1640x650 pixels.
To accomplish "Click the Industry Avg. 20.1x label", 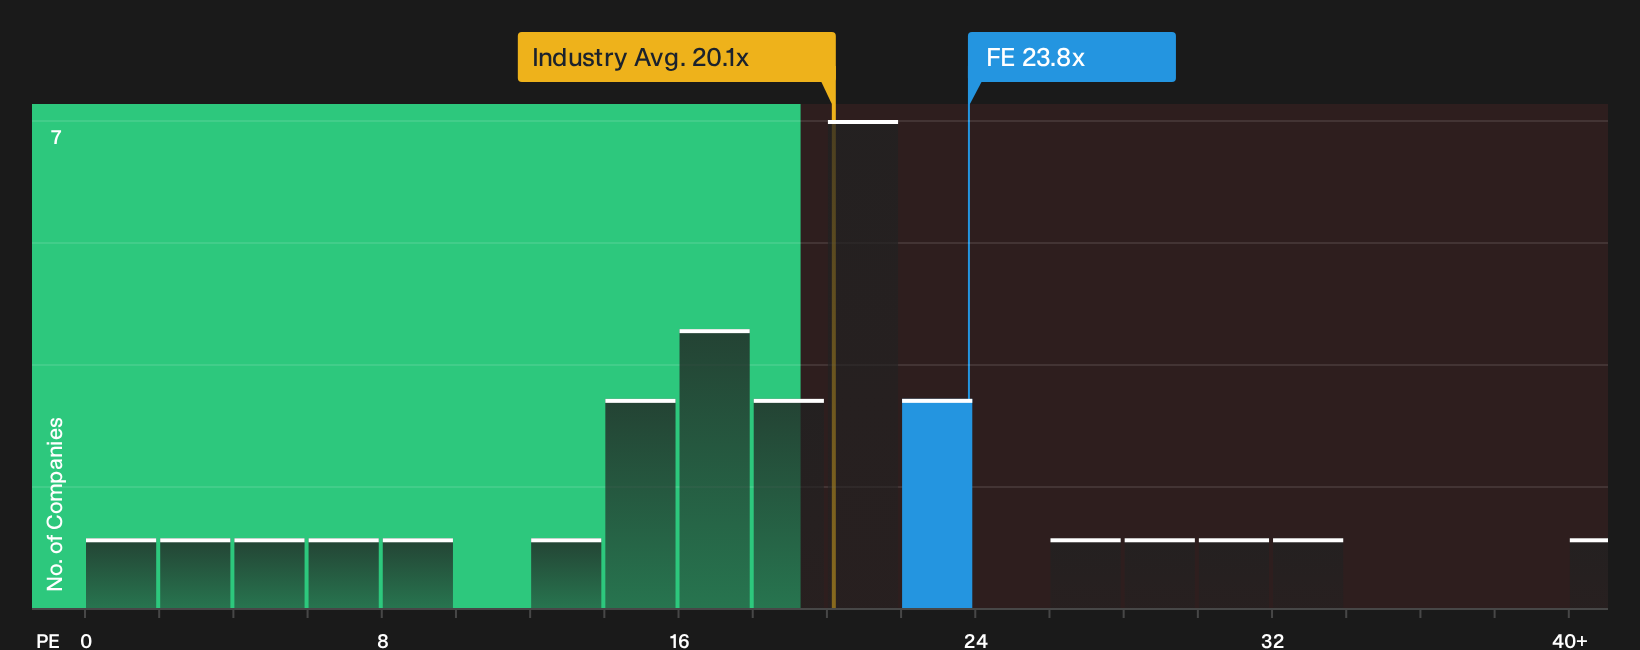I will click(676, 57).
